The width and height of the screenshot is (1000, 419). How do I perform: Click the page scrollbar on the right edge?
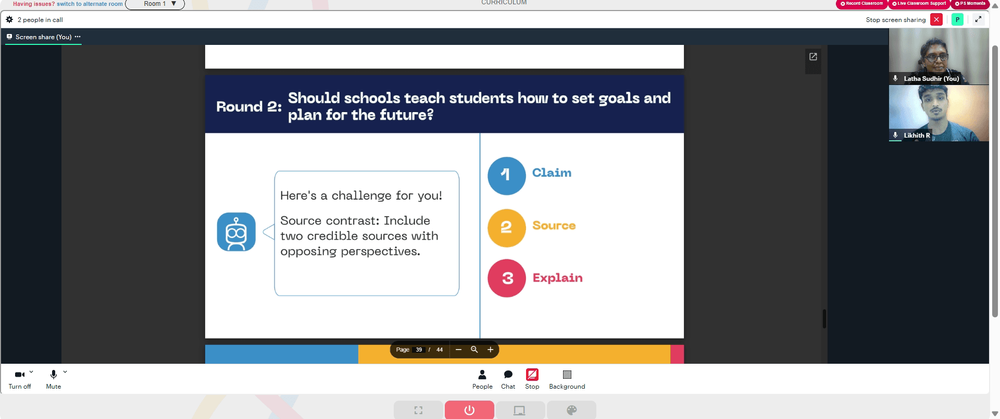click(x=995, y=180)
